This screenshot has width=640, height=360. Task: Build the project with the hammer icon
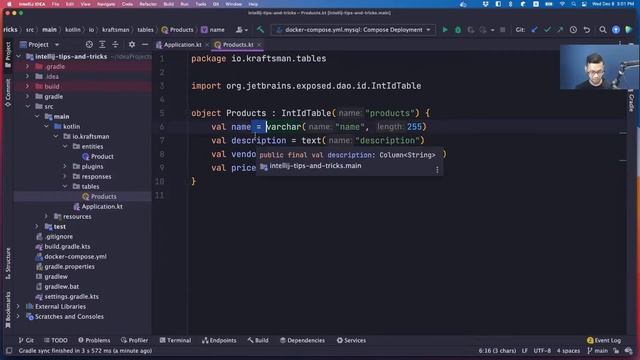pos(260,30)
